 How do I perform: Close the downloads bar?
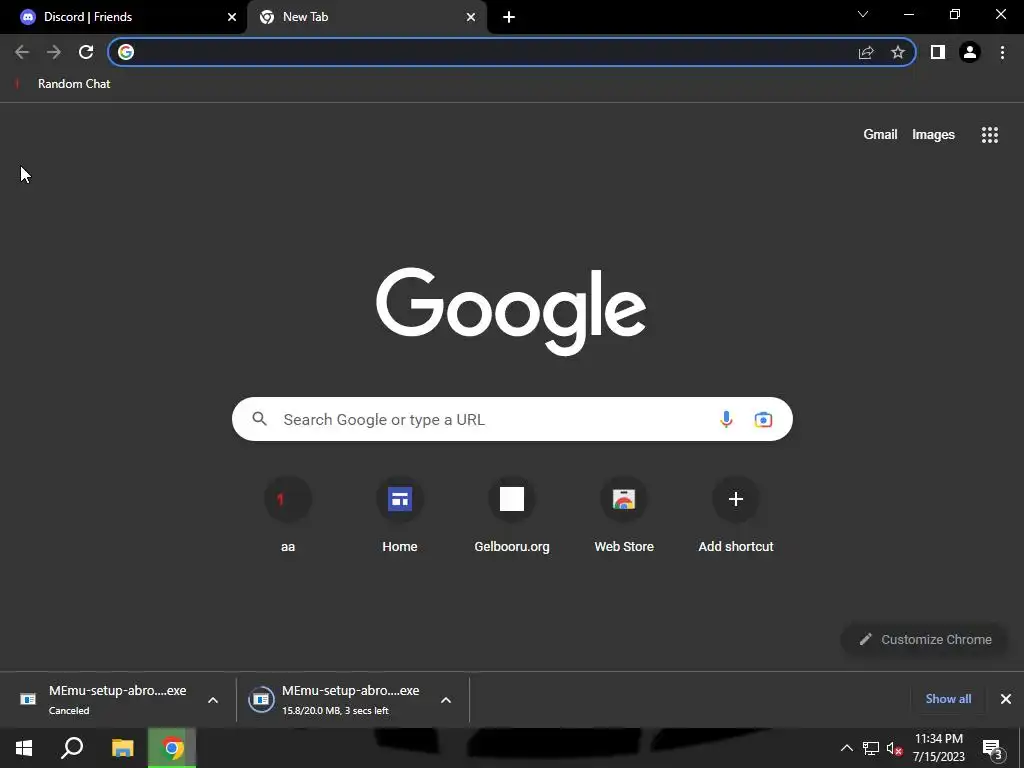1006,699
